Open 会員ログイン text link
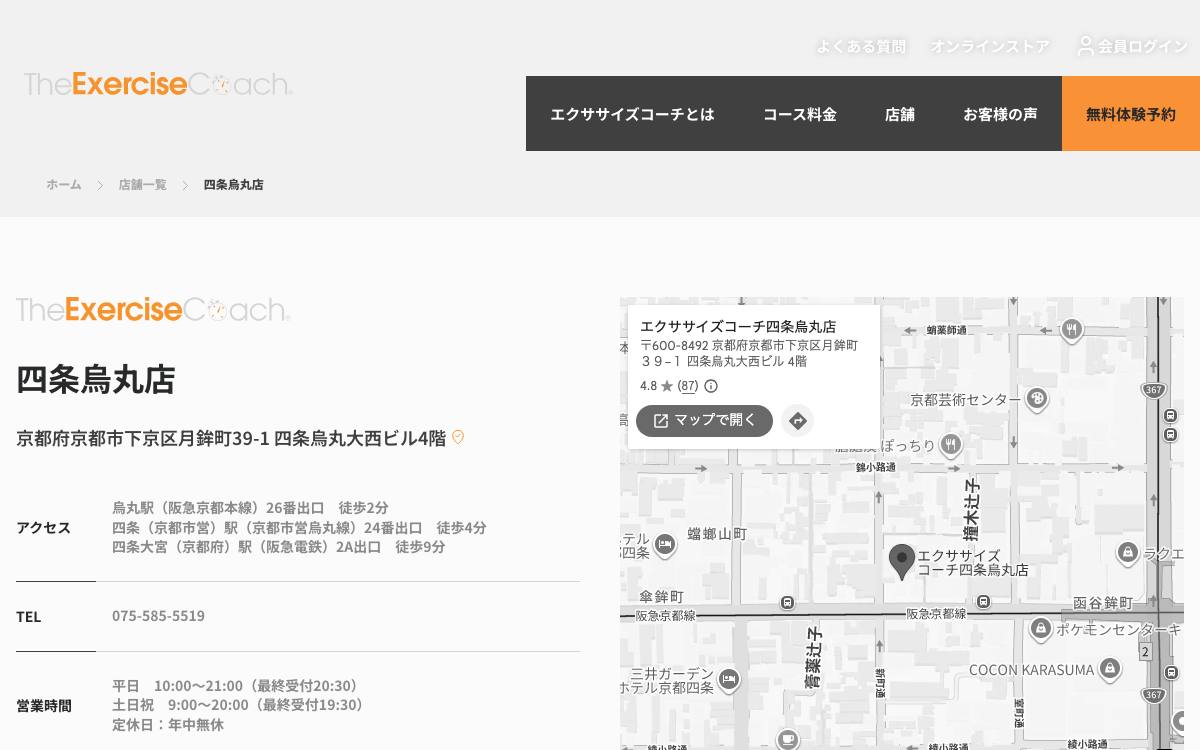Screen dimensions: 1200x750 (x=1142, y=46)
